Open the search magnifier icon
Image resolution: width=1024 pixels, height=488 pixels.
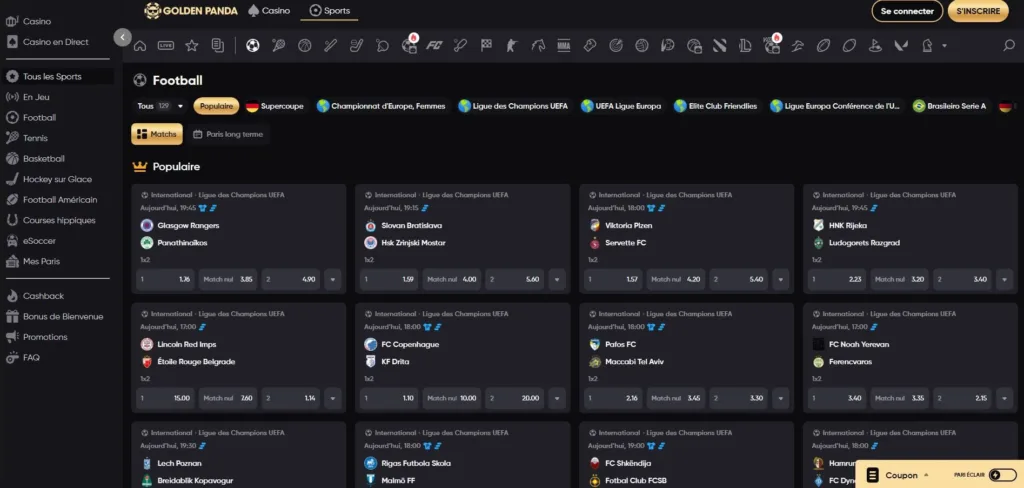[1009, 46]
